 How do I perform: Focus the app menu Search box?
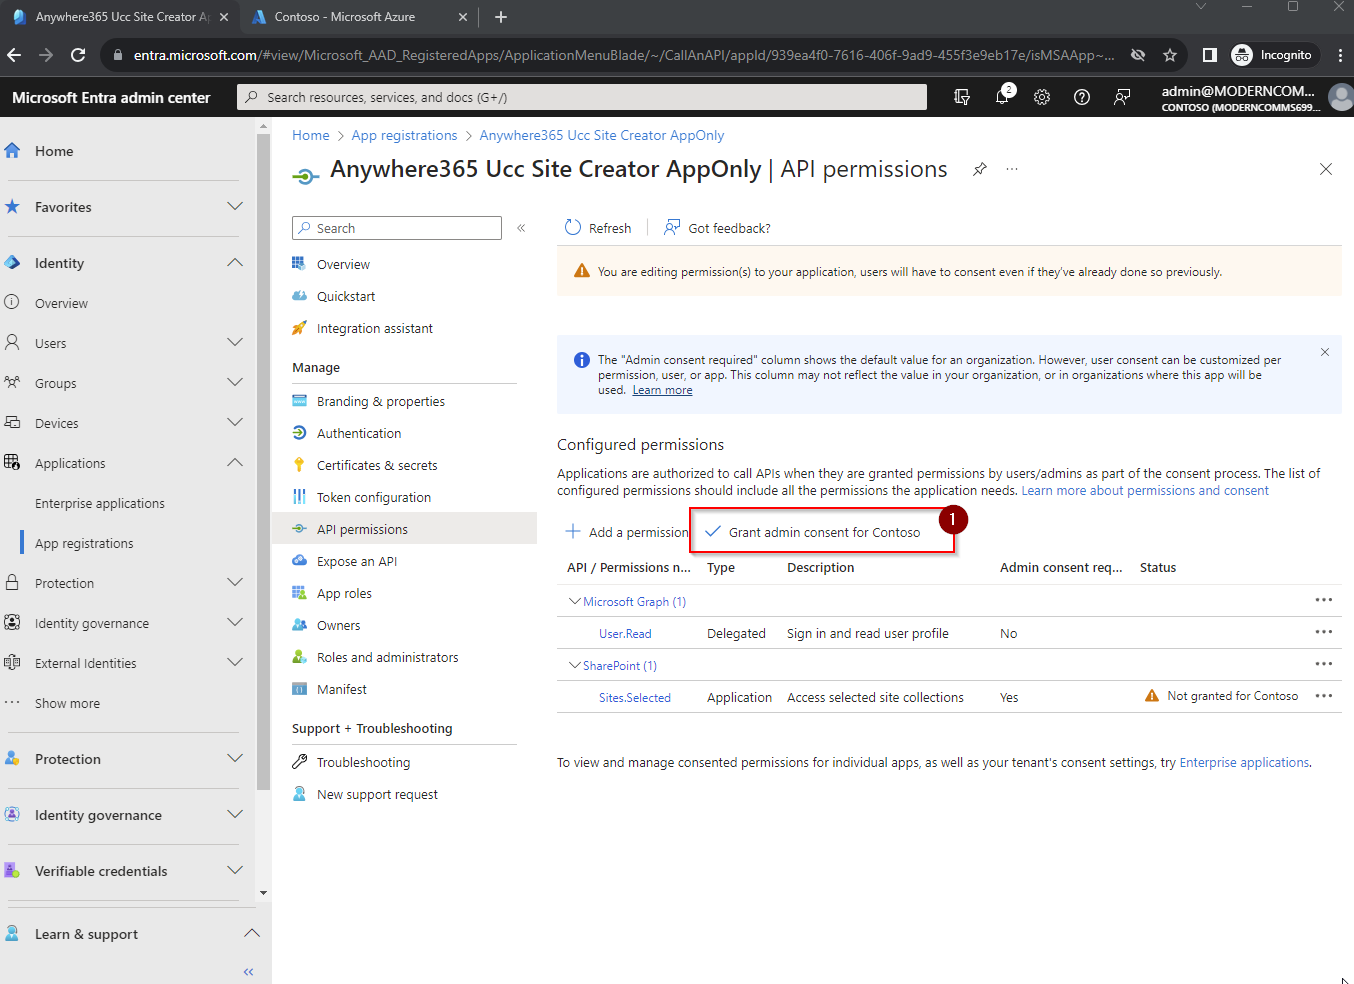coord(397,228)
